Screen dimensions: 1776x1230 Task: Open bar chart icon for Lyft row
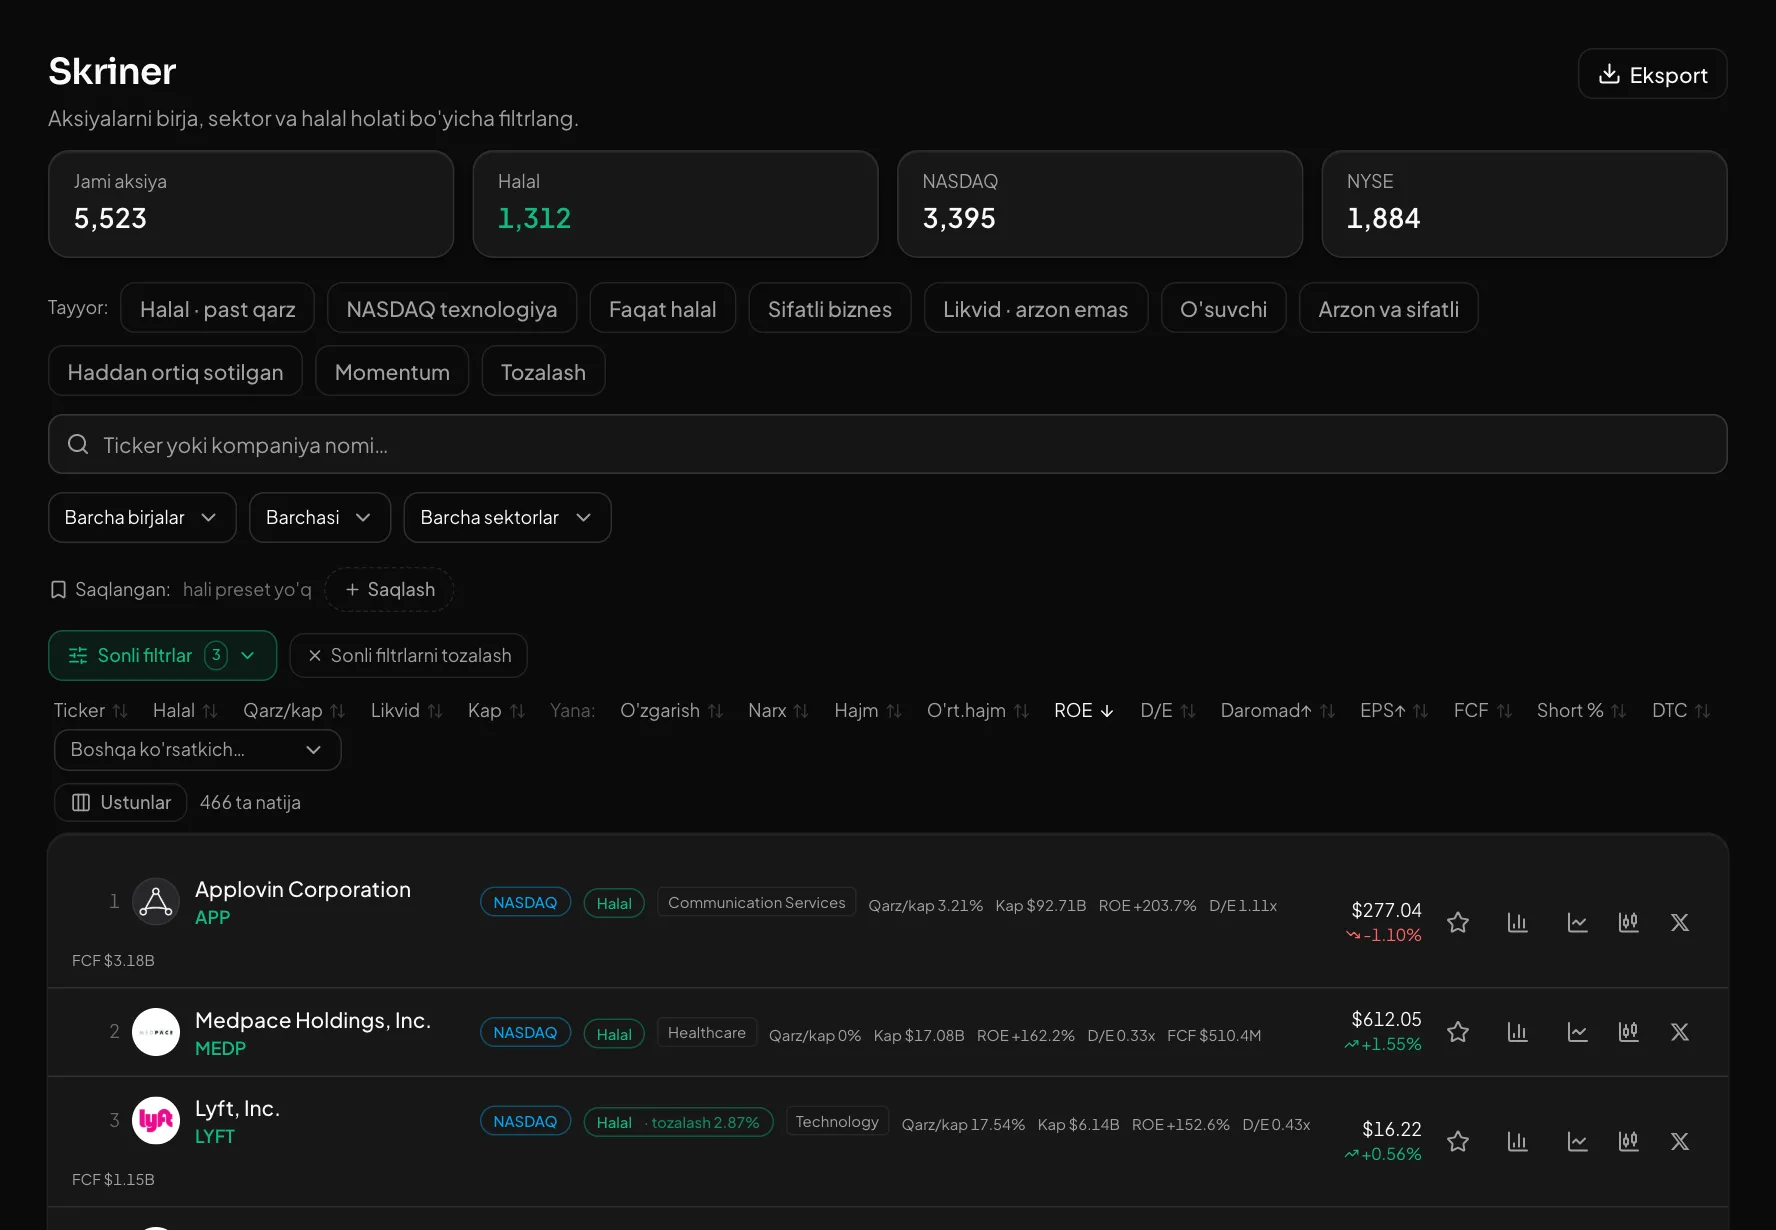[x=1518, y=1141]
